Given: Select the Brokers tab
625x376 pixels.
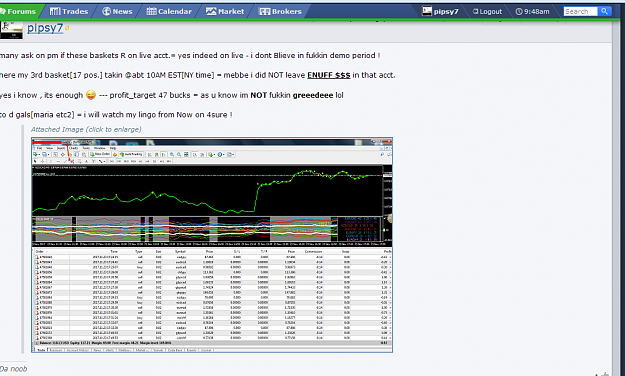Looking at the screenshot, I should coord(280,12).
